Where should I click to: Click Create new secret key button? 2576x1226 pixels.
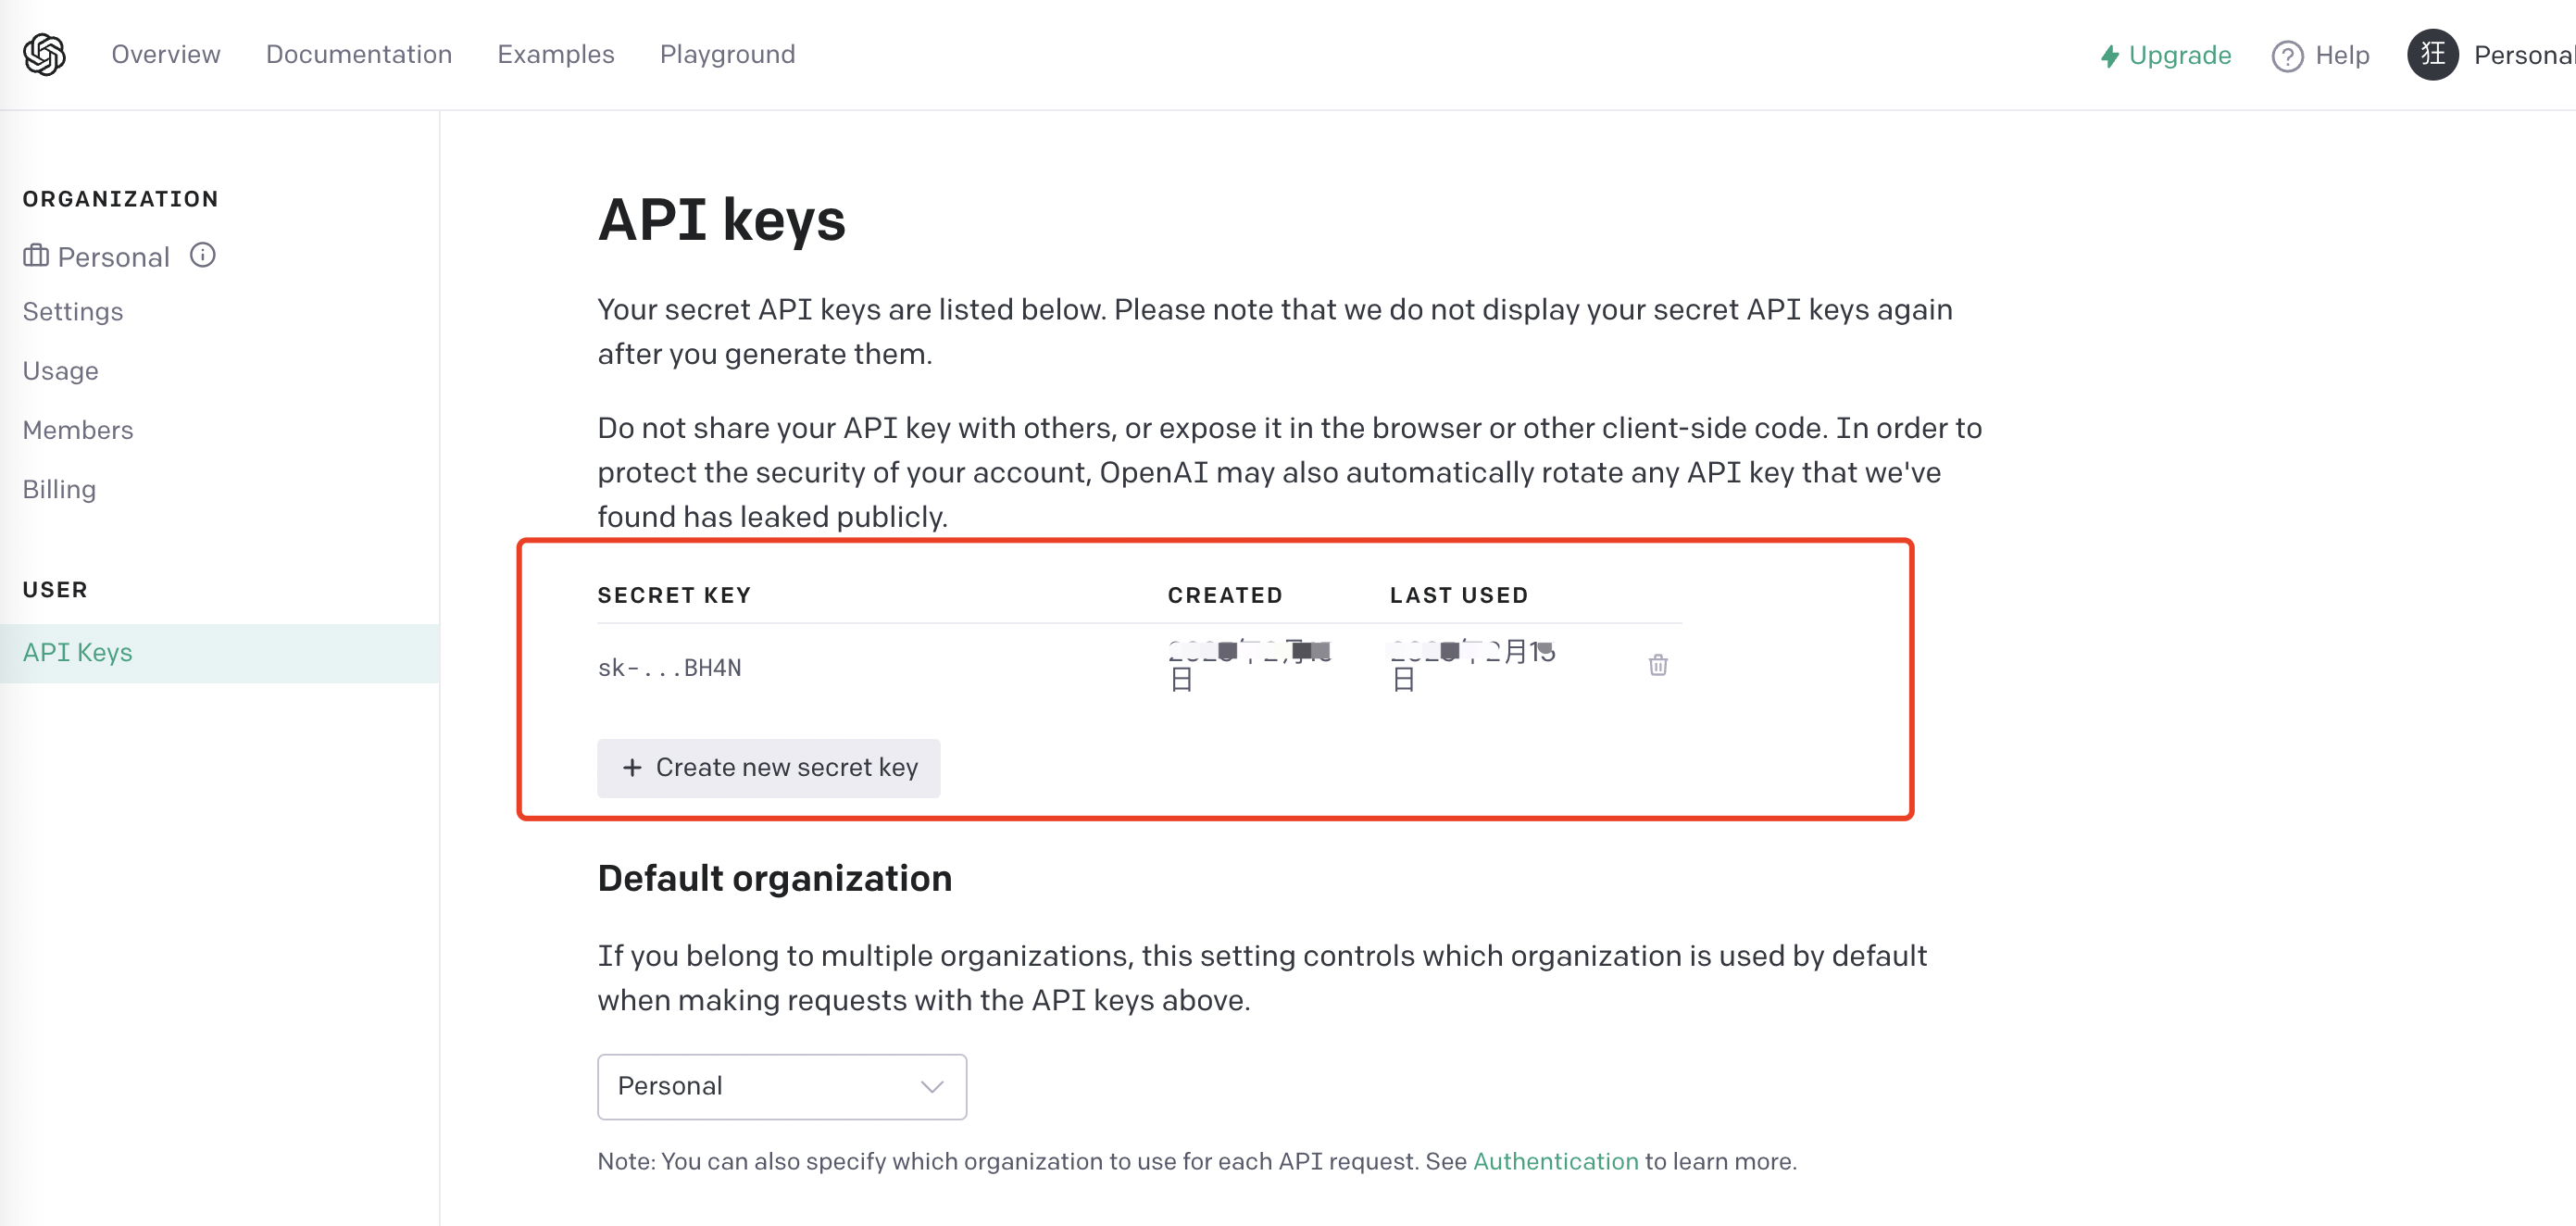click(x=768, y=767)
